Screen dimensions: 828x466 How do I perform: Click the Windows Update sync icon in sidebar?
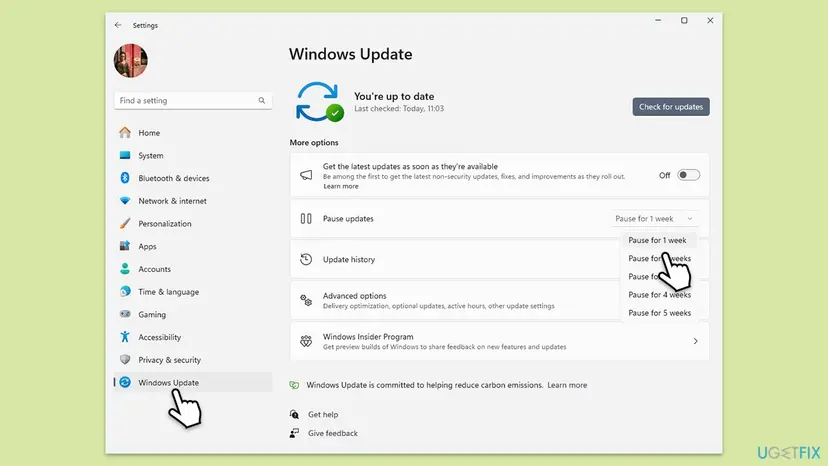pos(125,382)
